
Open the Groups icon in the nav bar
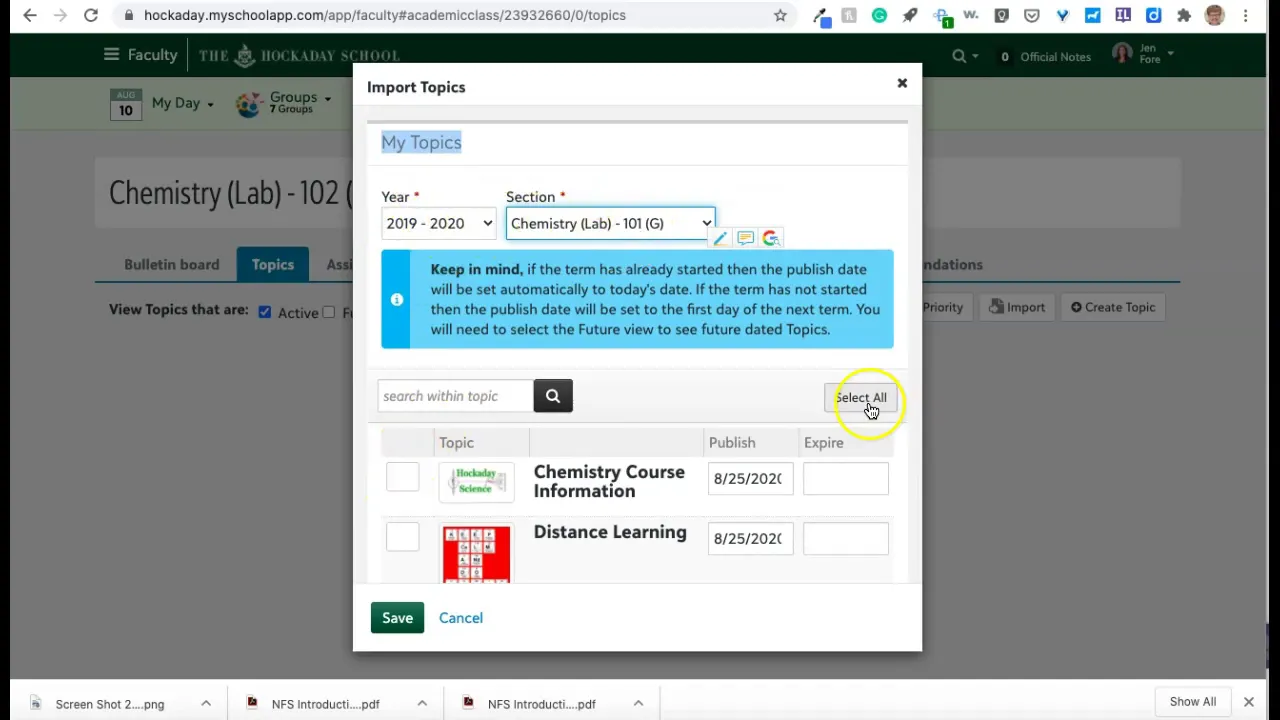(x=249, y=104)
